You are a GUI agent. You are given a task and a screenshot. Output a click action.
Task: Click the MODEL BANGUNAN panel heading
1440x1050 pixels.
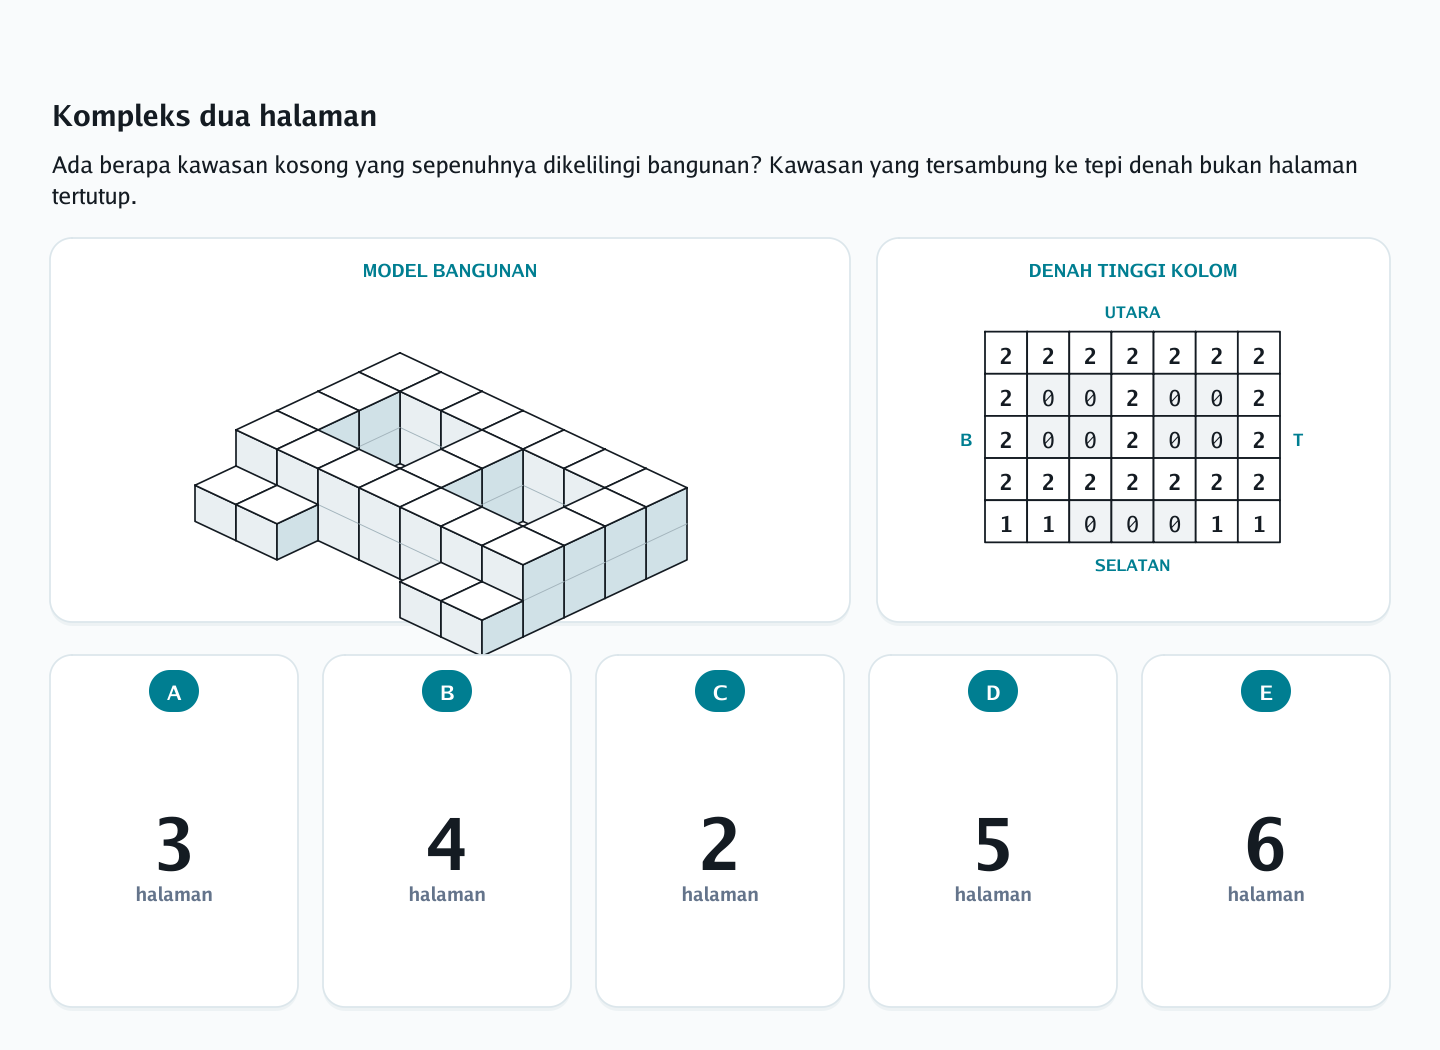[x=450, y=271]
